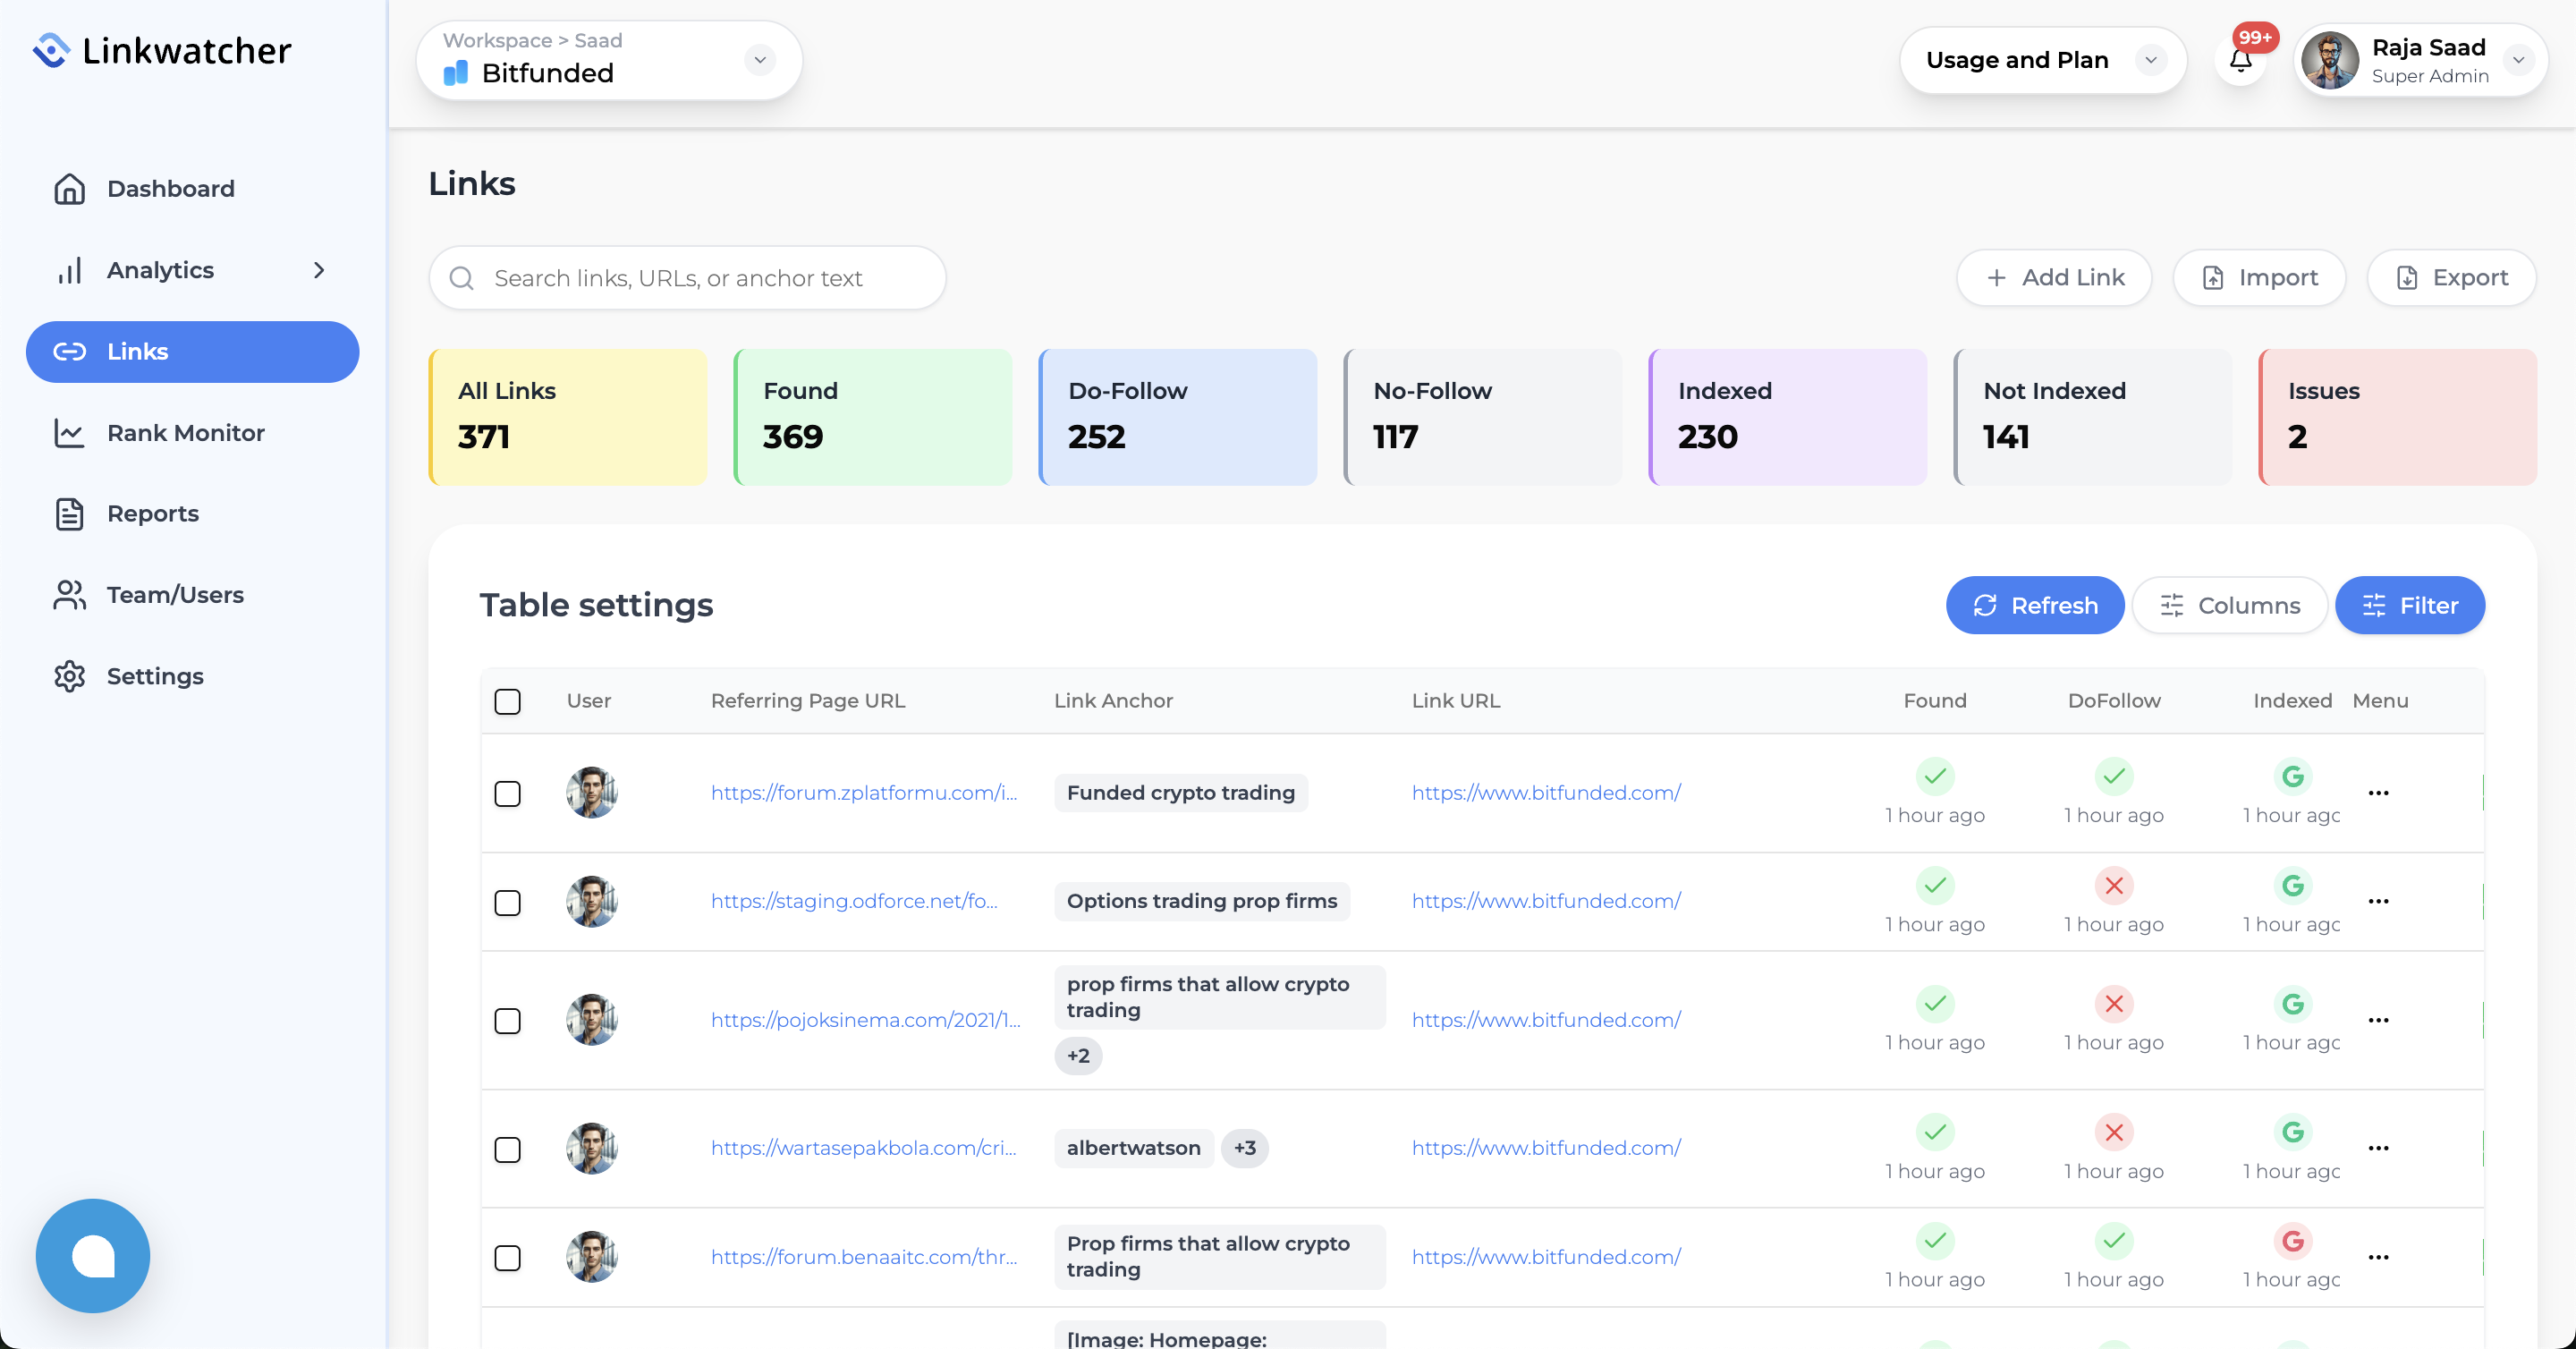Click green Found checkmark on zplatformu row

[1934, 776]
